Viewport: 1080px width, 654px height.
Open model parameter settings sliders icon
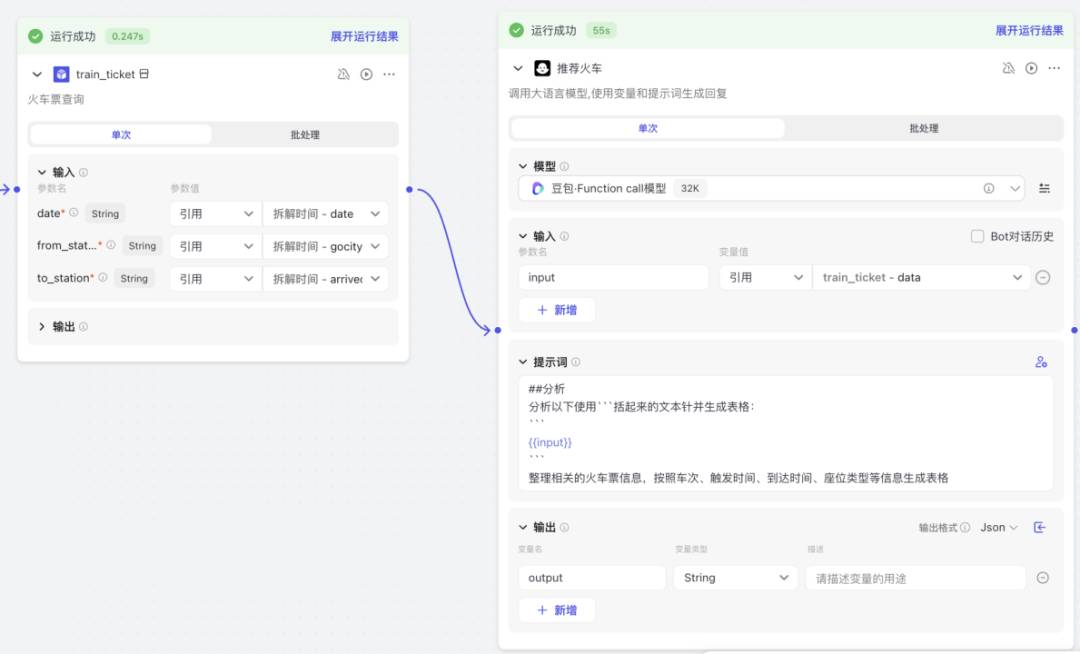point(1044,188)
